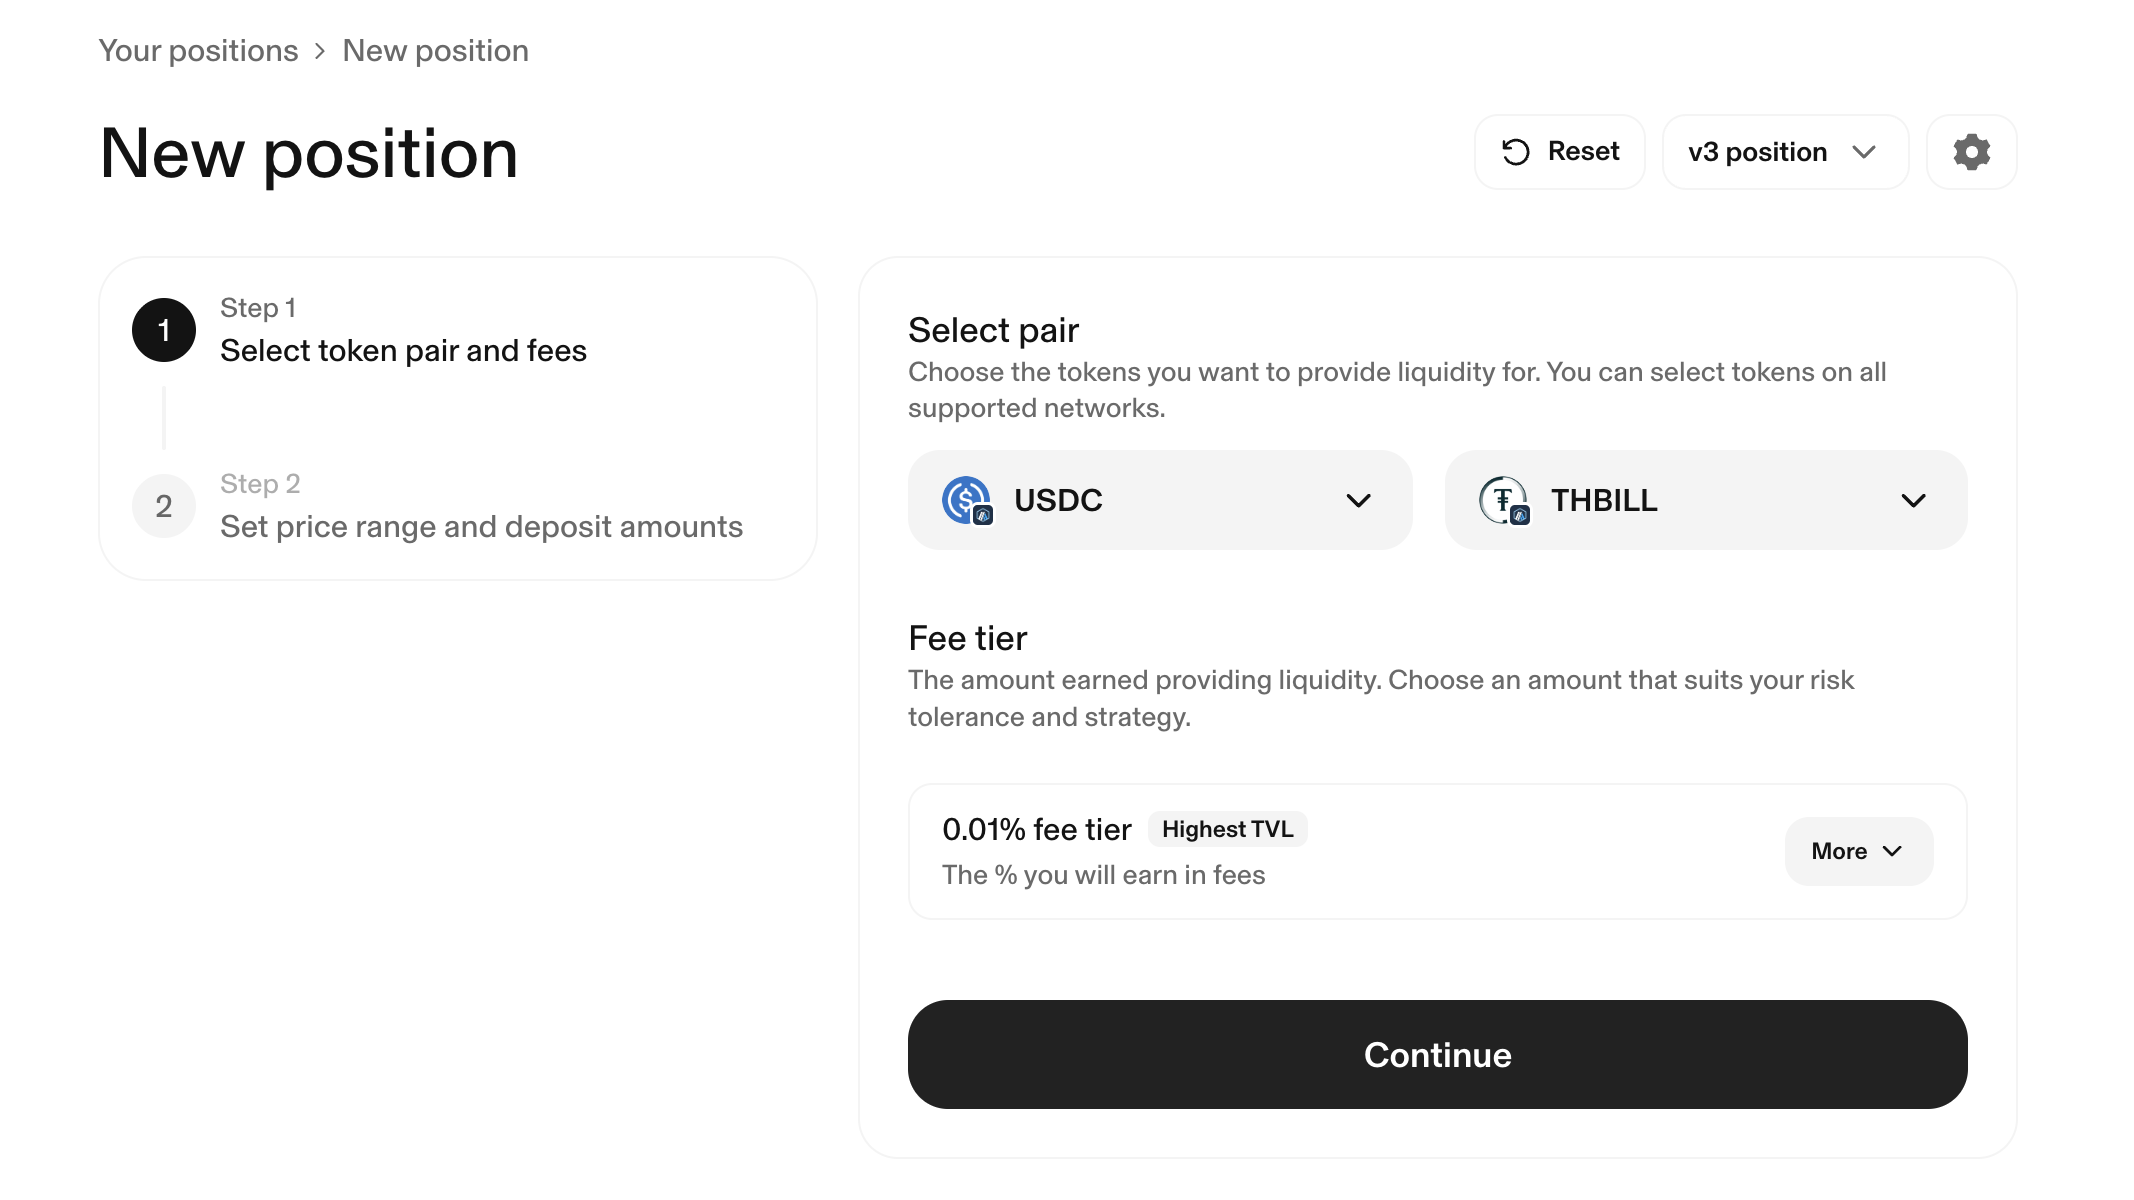Viewport: 2134px width, 1200px height.
Task: Click the New position breadcrumb
Action: [x=435, y=51]
